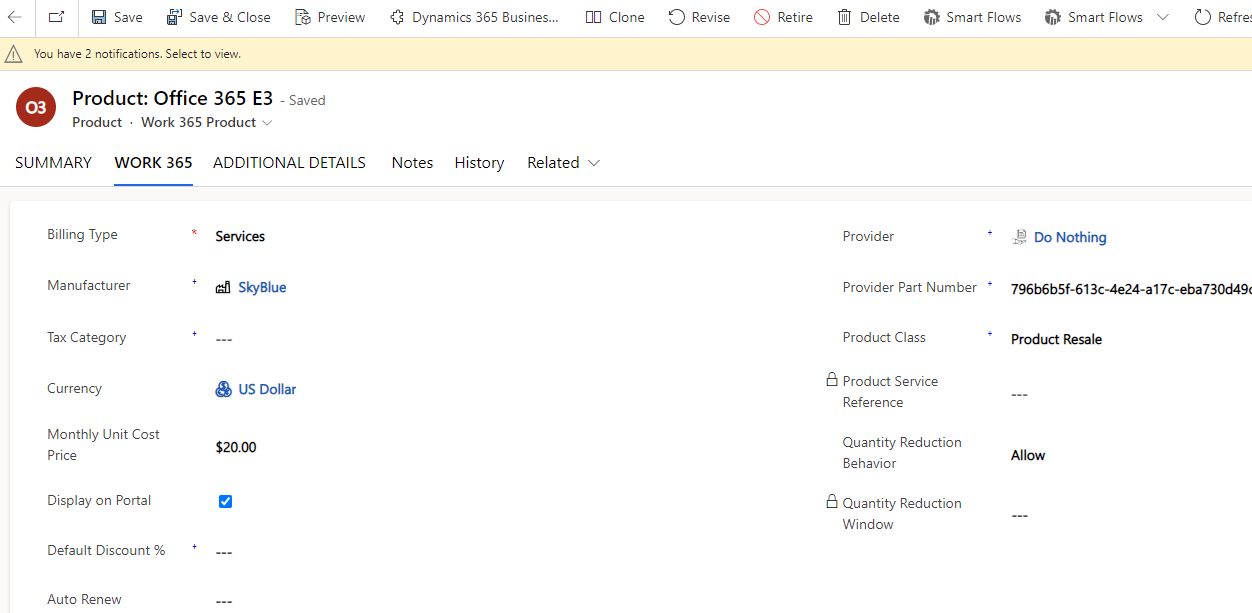Click Billing Type value Services
This screenshot has width=1252, height=613.
240,237
